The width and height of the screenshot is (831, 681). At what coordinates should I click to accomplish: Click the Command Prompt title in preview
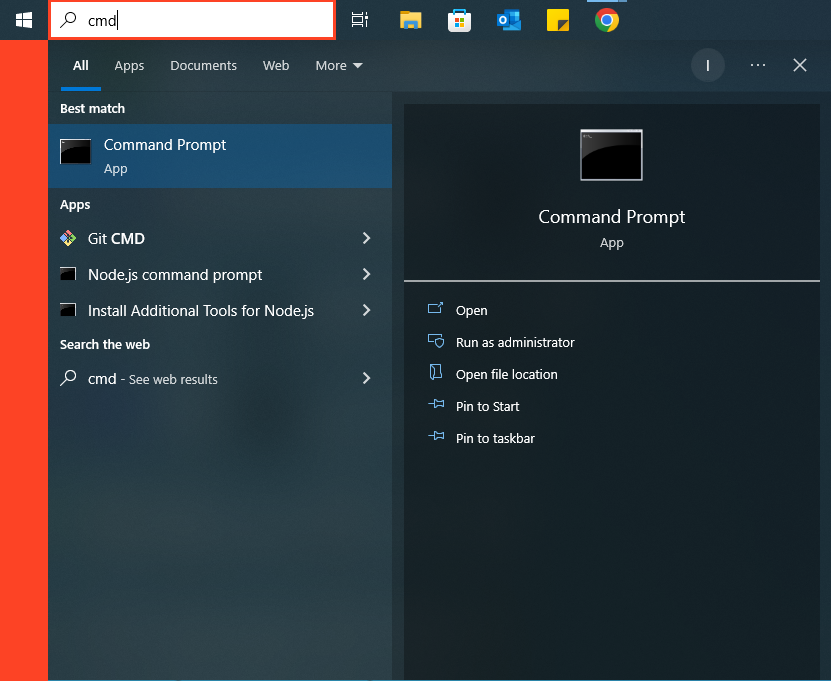point(612,217)
